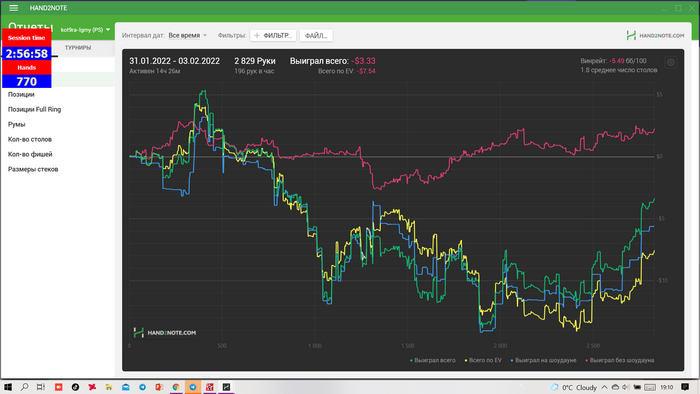Screen dimensions: 700x394
Task: Expand hidden system tray icons chevron
Action: (x=604, y=387)
